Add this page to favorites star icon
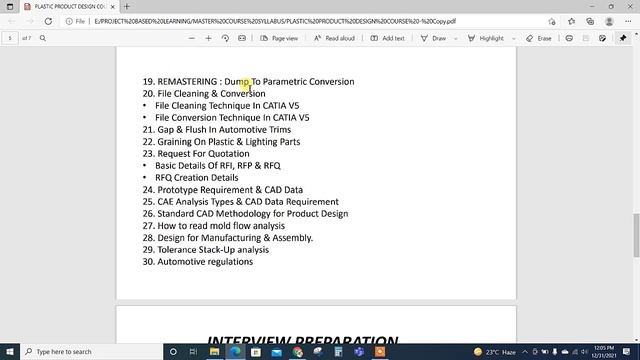Viewport: 640px width, 360px height. [x=552, y=21]
